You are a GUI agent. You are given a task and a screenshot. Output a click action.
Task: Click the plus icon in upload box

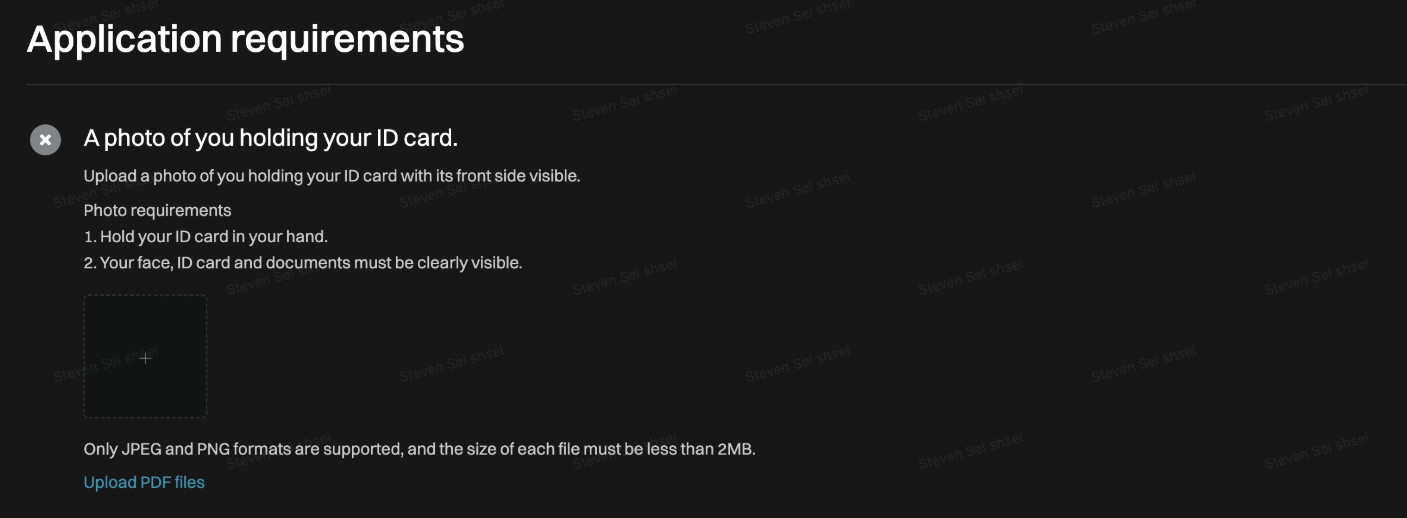(x=145, y=357)
